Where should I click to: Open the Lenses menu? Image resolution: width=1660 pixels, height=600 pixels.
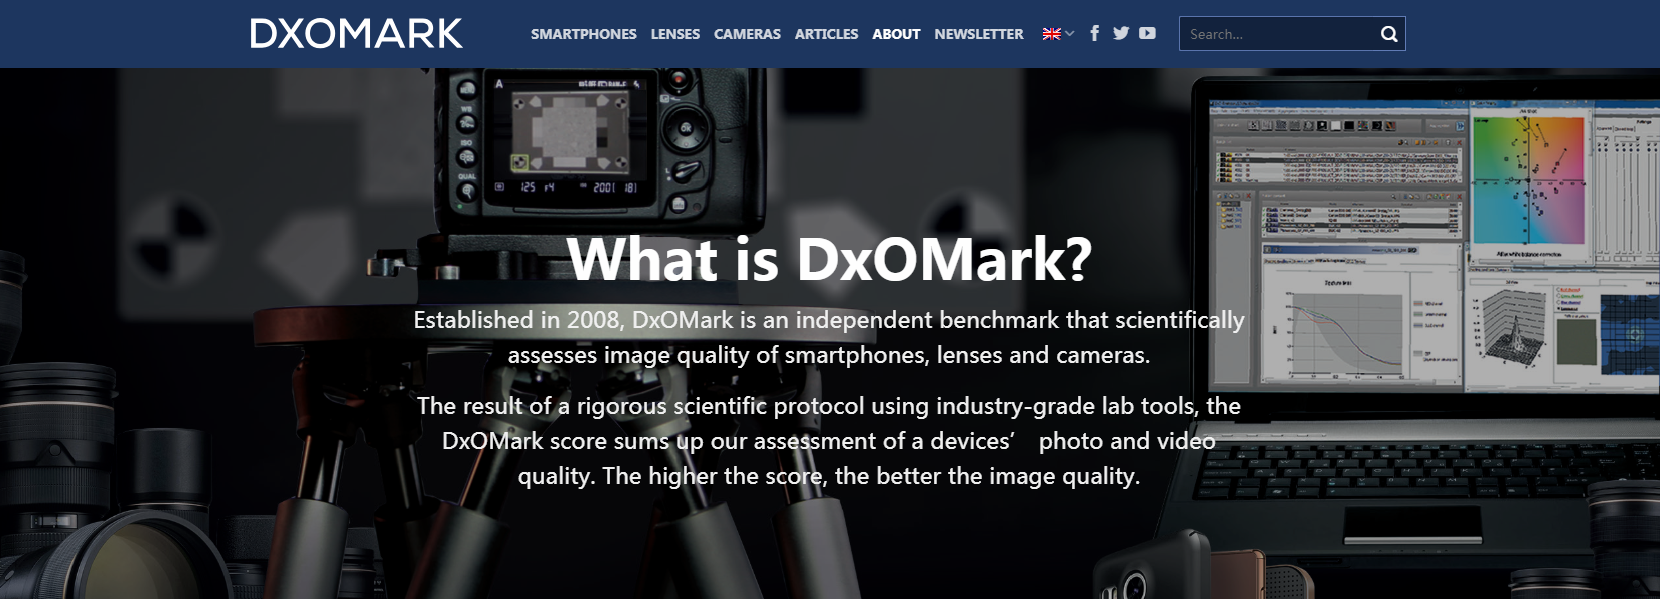point(675,34)
